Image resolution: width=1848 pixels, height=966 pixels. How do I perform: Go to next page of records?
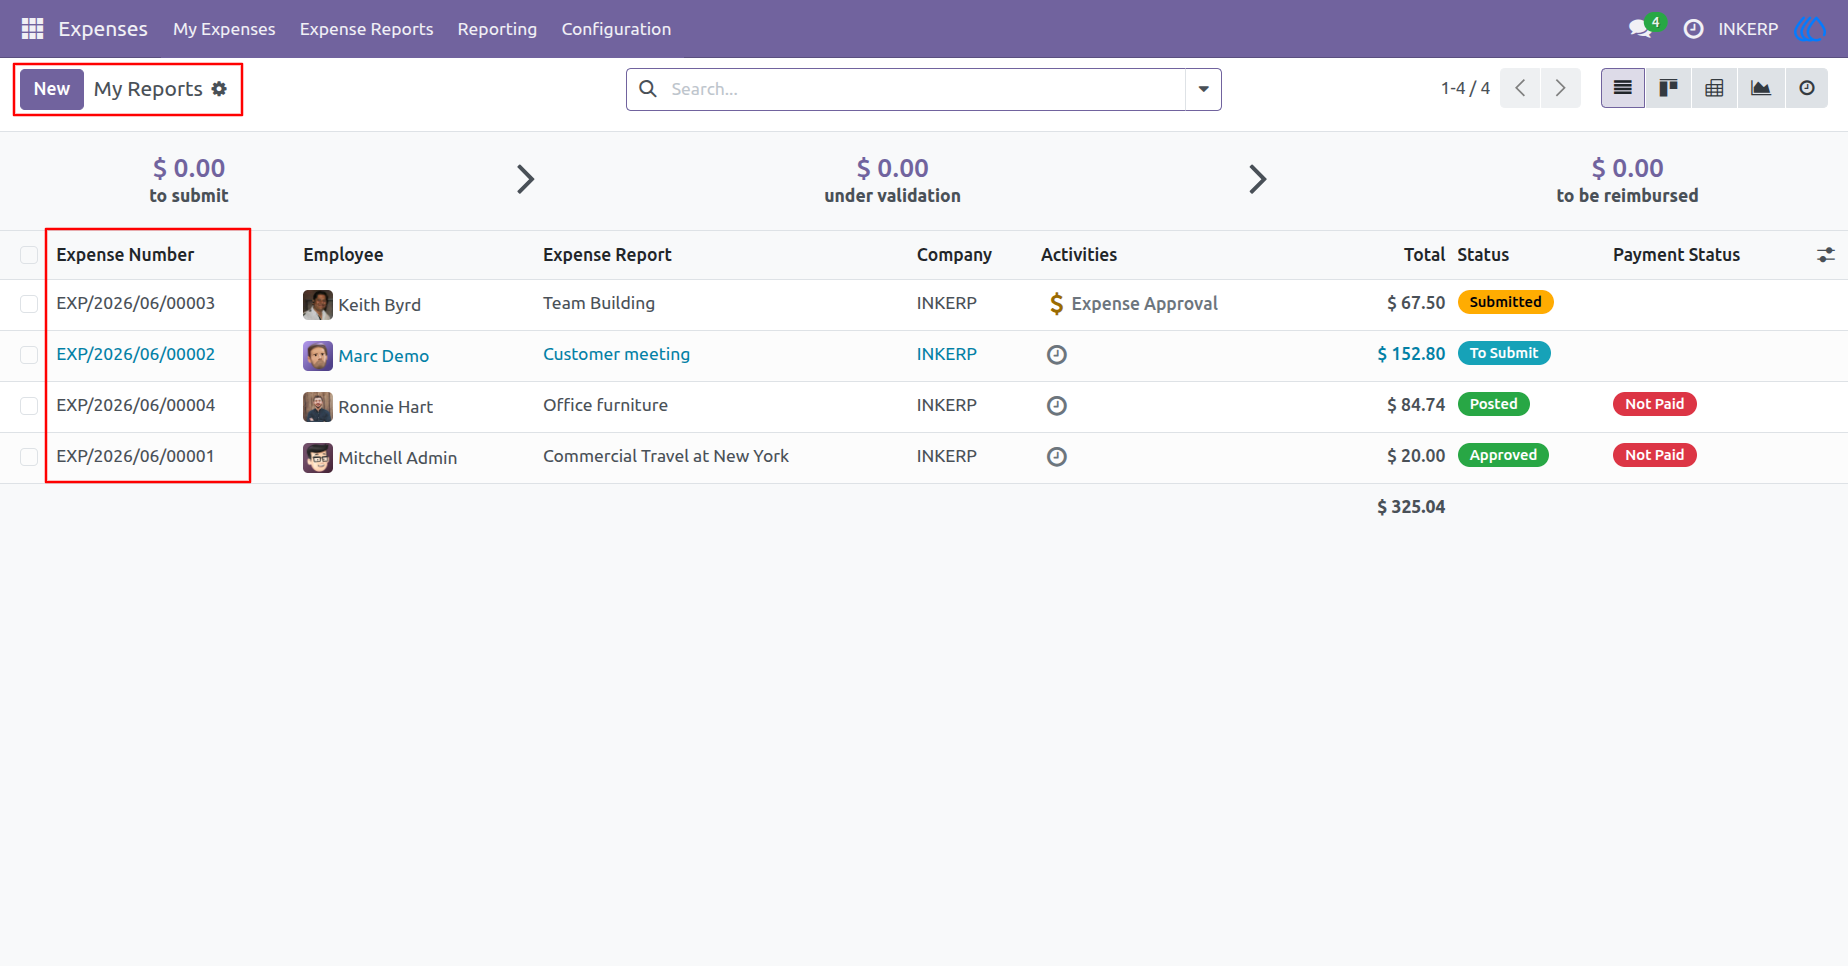click(x=1560, y=88)
